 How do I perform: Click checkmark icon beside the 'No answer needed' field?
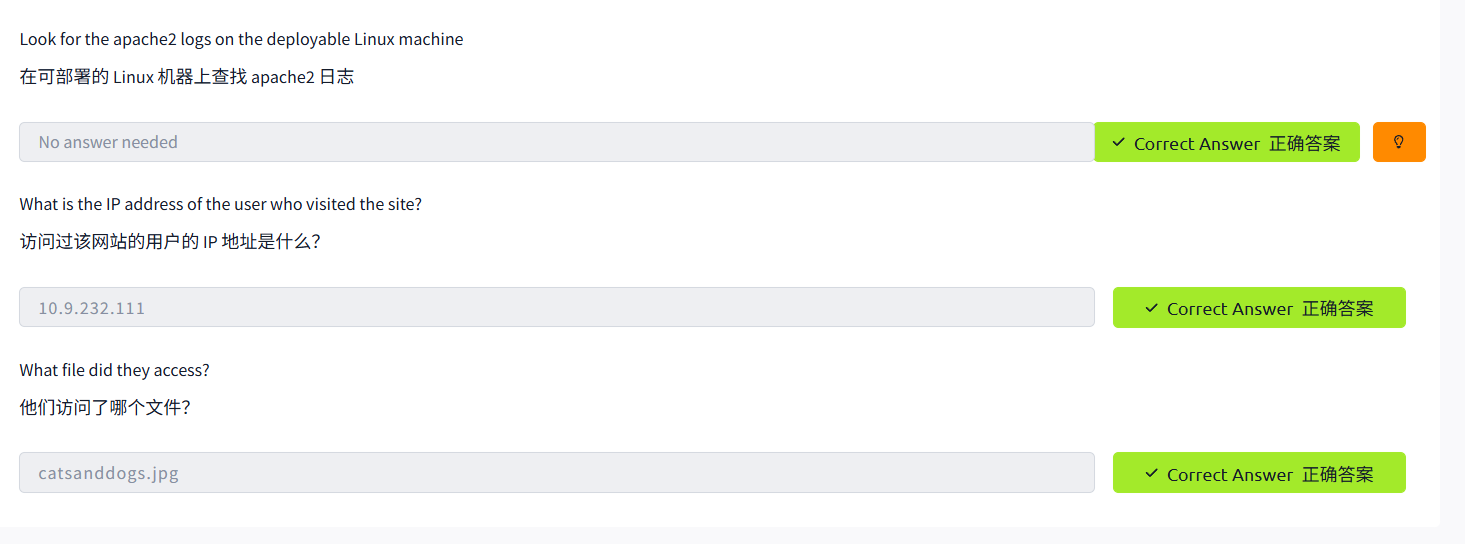click(x=1118, y=143)
